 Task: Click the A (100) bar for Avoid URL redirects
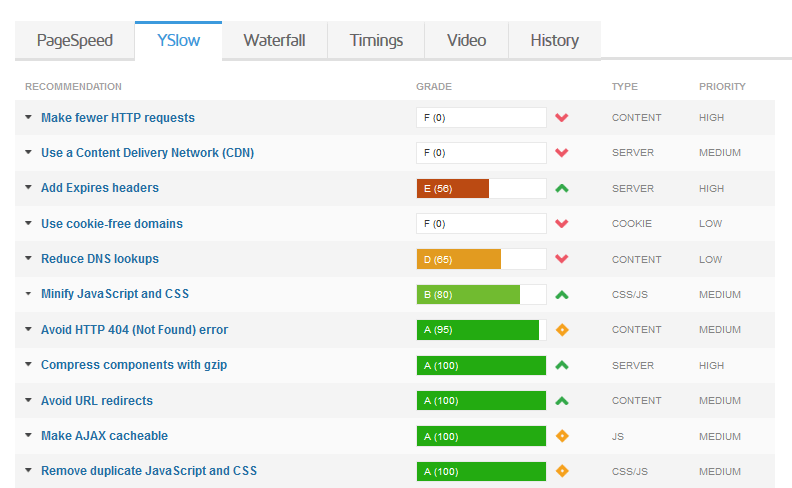[x=481, y=401]
